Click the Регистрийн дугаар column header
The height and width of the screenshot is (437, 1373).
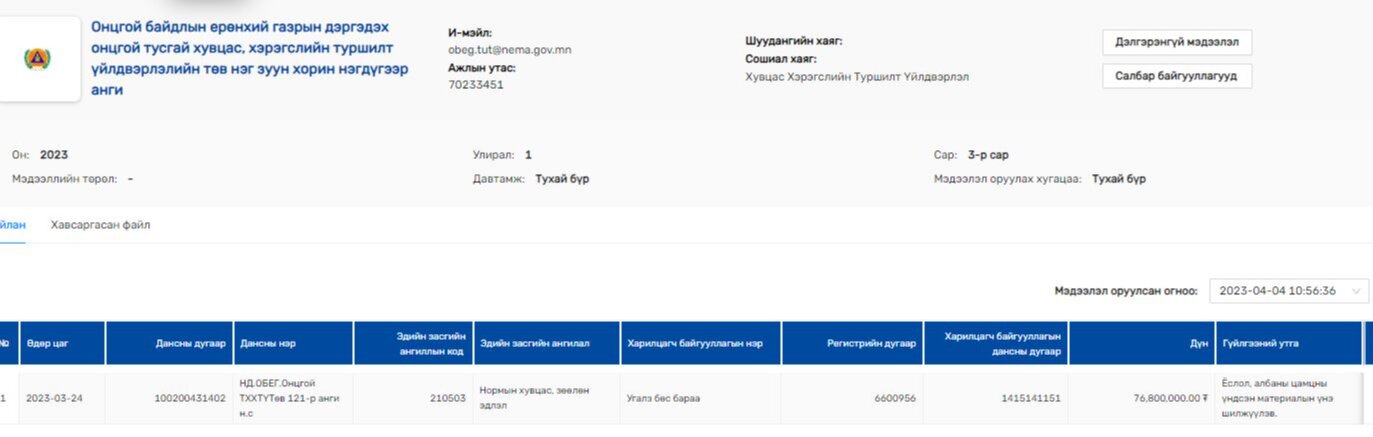click(871, 343)
